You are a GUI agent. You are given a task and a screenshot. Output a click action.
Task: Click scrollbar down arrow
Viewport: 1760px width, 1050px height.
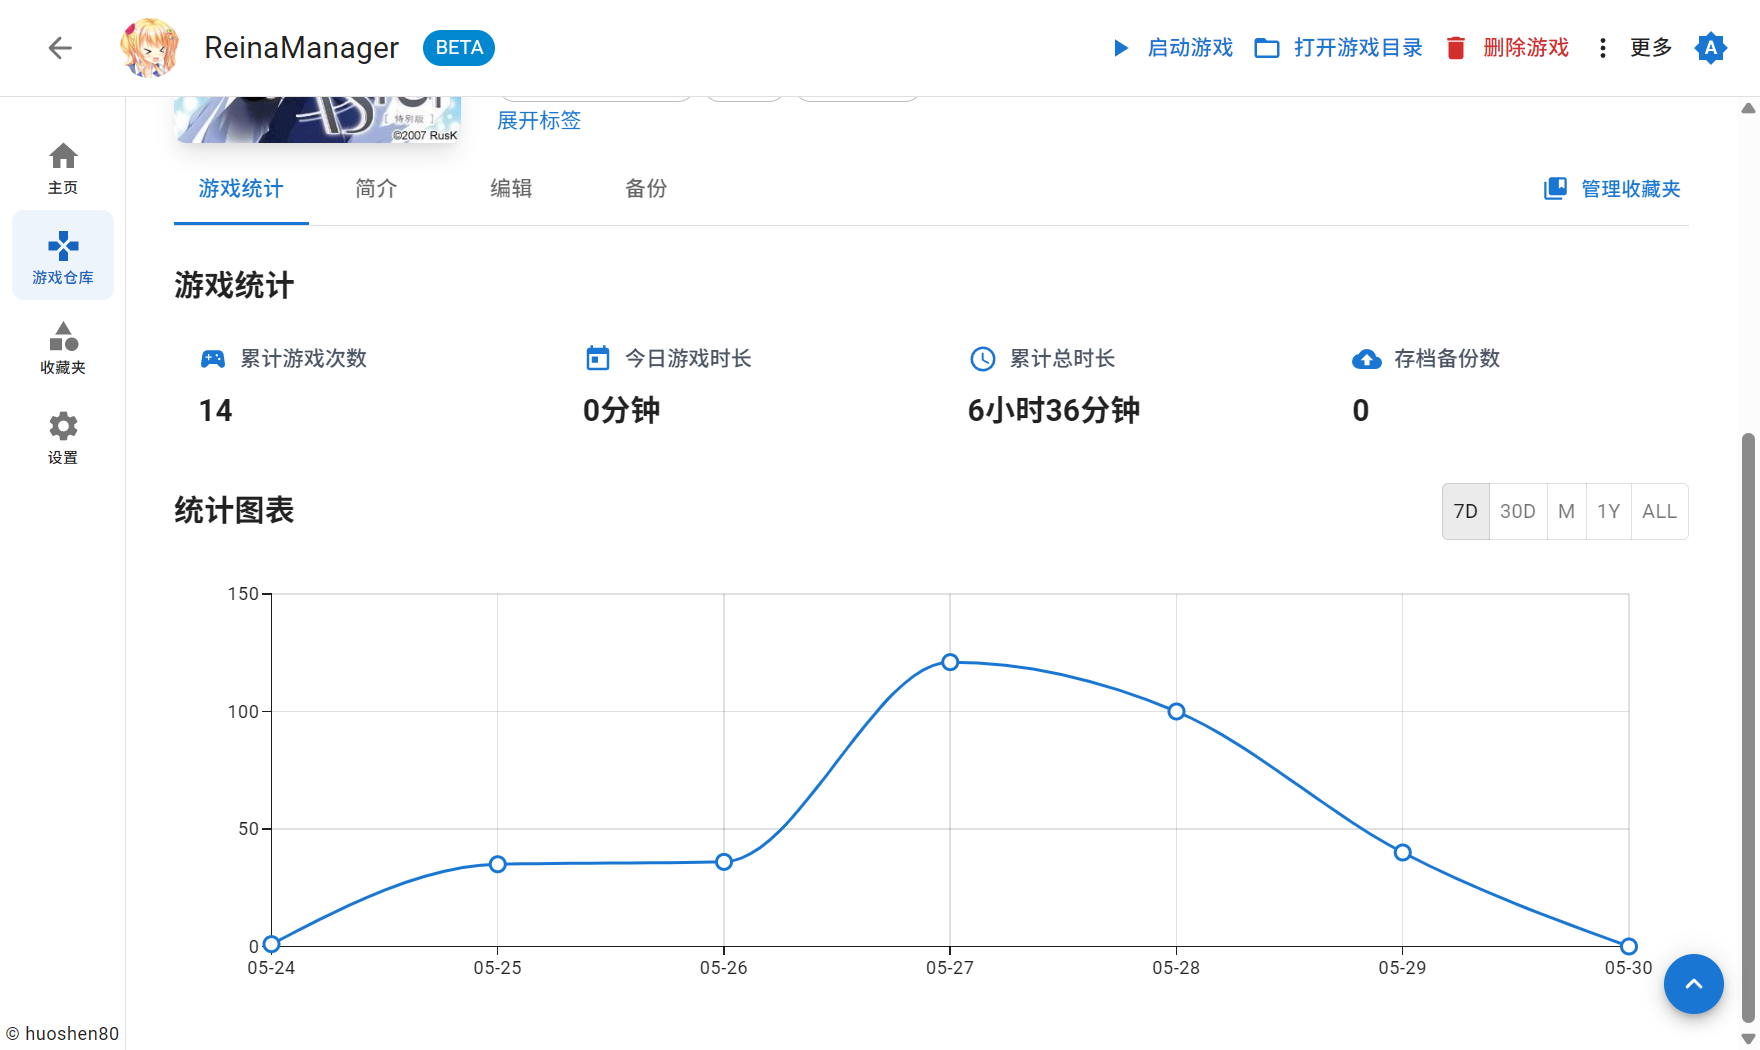click(x=1748, y=1039)
